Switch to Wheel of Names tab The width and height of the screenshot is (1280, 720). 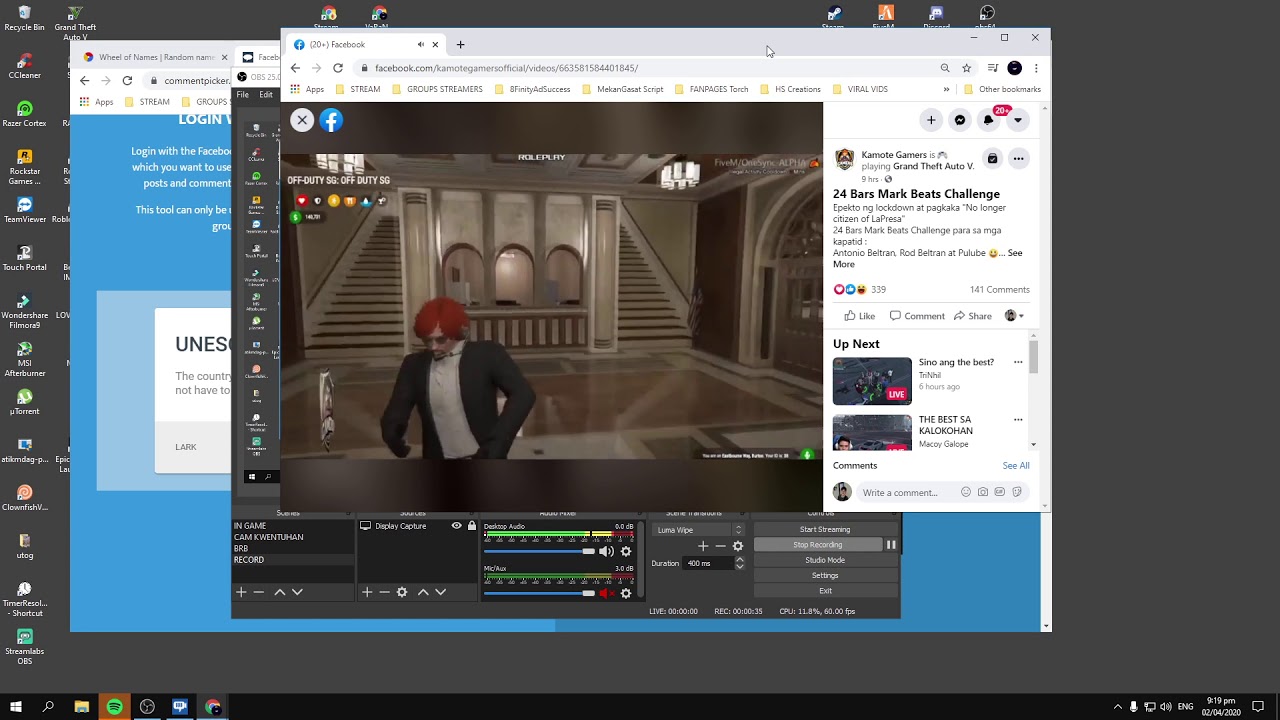tap(155, 57)
